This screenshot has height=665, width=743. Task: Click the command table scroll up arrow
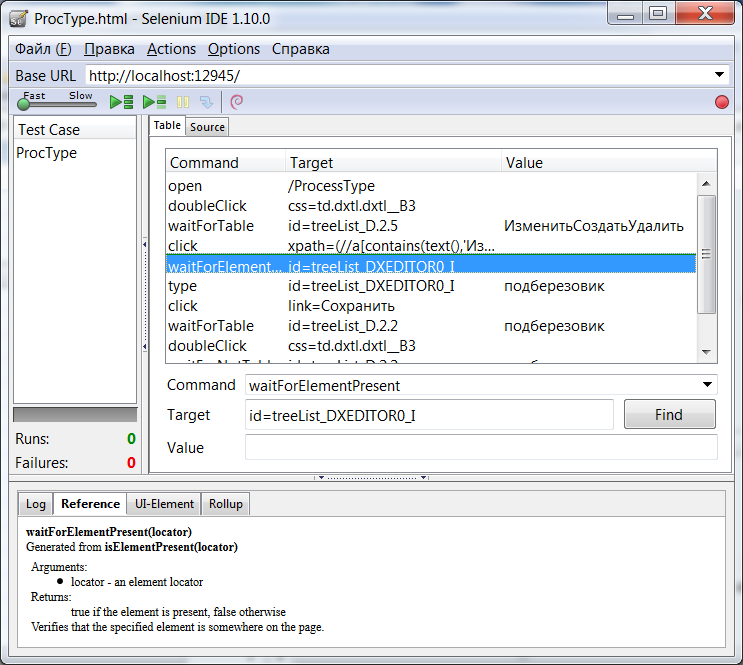pos(706,183)
